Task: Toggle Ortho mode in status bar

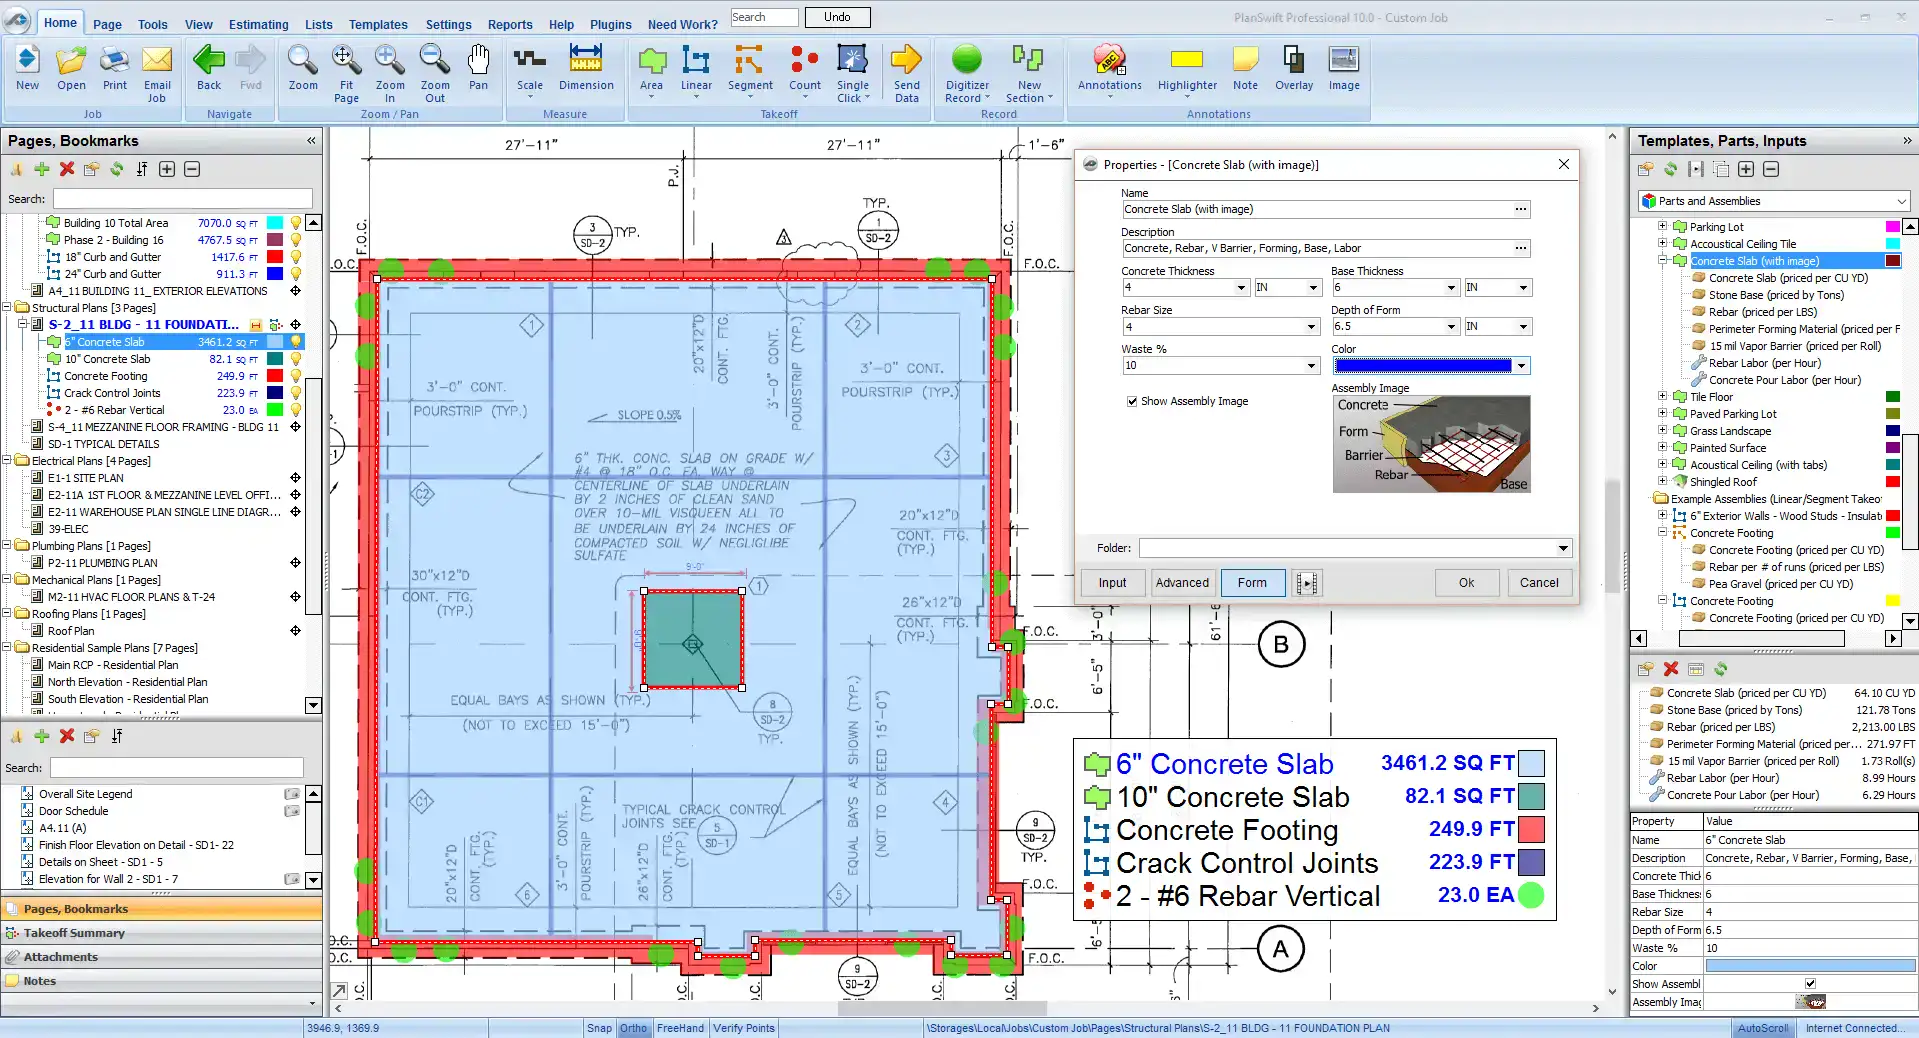Action: coord(633,1028)
